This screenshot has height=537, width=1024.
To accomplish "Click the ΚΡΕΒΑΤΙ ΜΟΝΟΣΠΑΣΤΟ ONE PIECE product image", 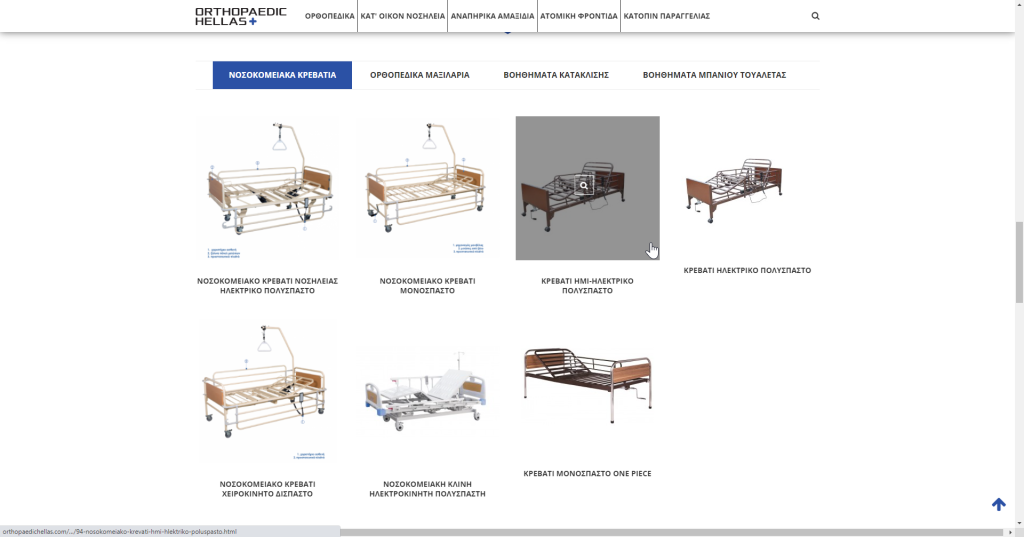I will click(587, 386).
